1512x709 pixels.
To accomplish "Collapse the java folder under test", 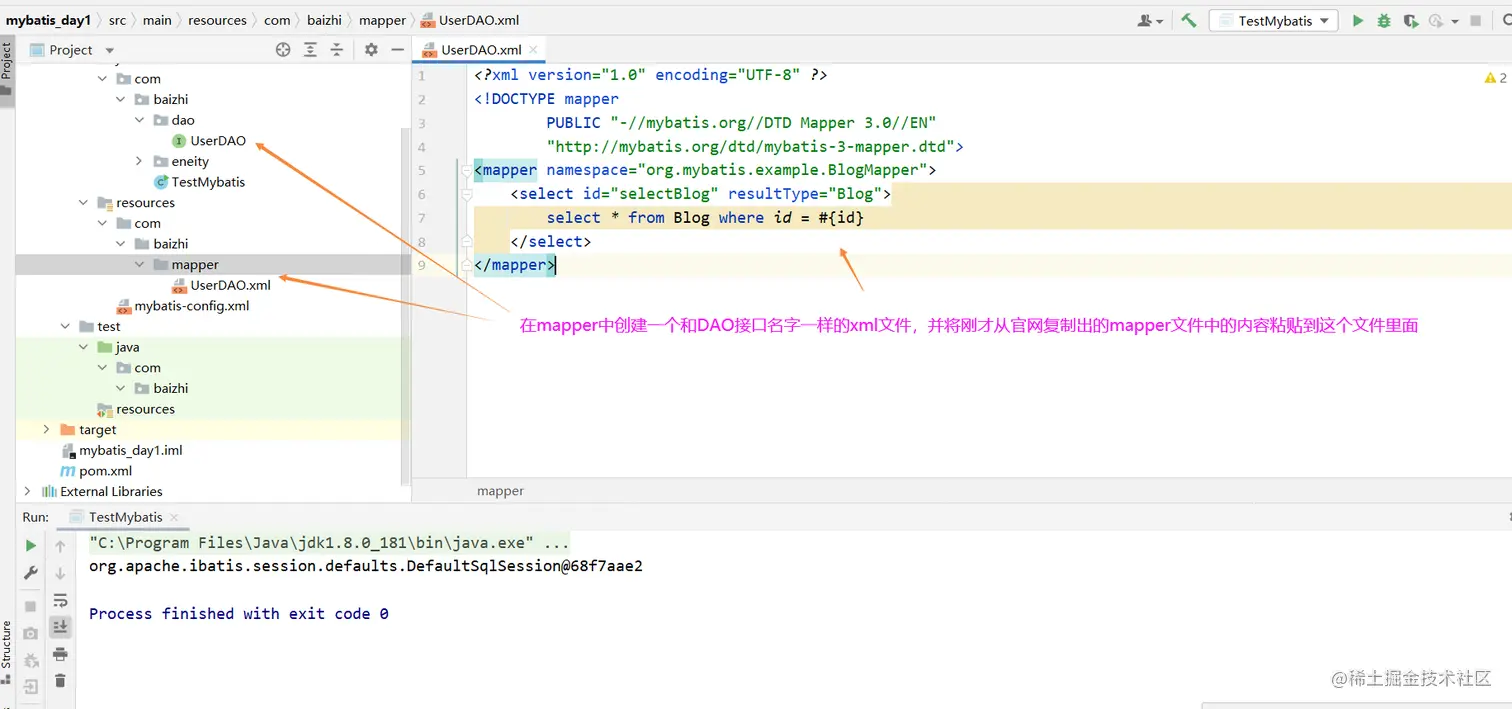I will point(84,347).
